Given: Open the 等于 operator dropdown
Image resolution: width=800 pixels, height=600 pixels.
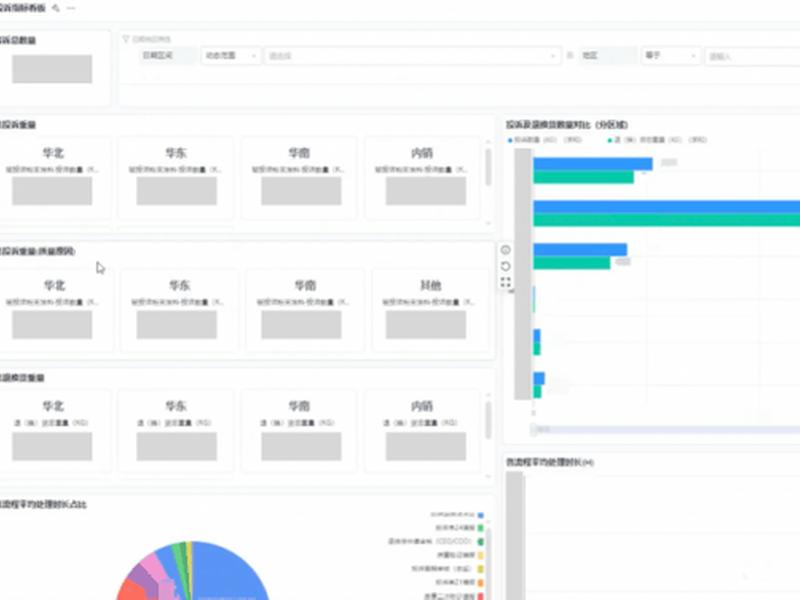Looking at the screenshot, I should pos(670,56).
